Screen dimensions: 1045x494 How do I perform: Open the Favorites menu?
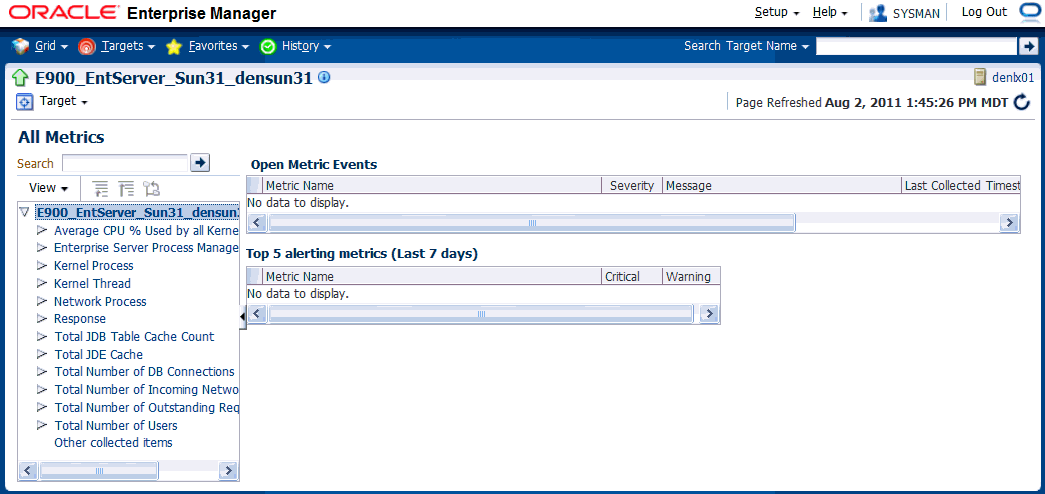[x=219, y=46]
